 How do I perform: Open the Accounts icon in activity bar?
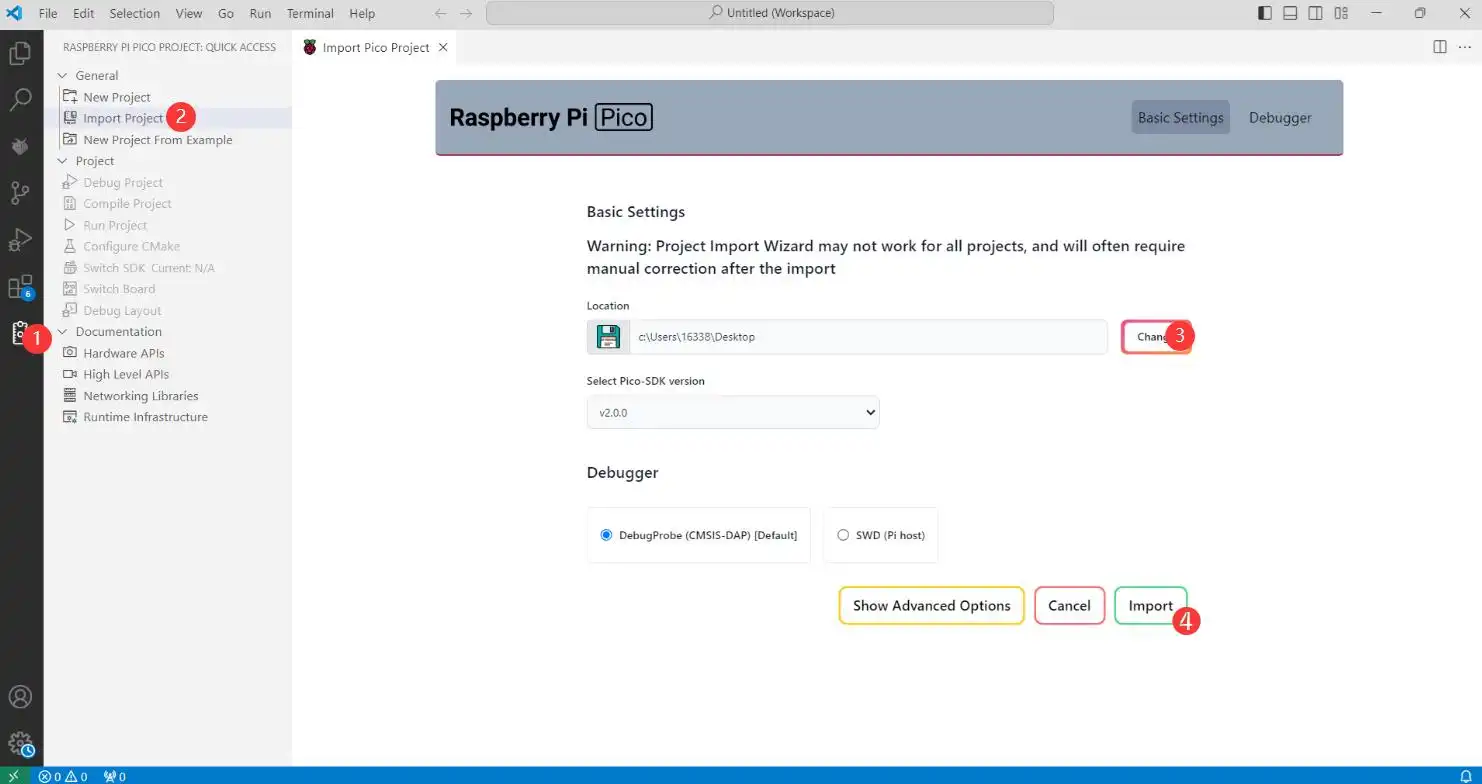20,697
